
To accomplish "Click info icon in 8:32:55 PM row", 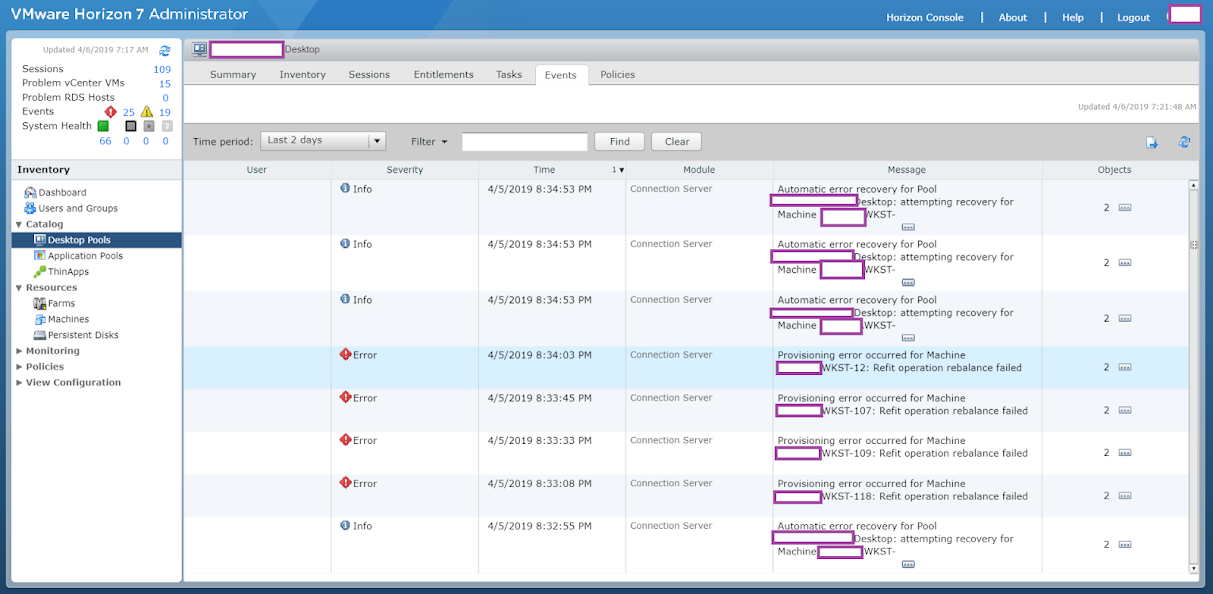I will tap(345, 525).
